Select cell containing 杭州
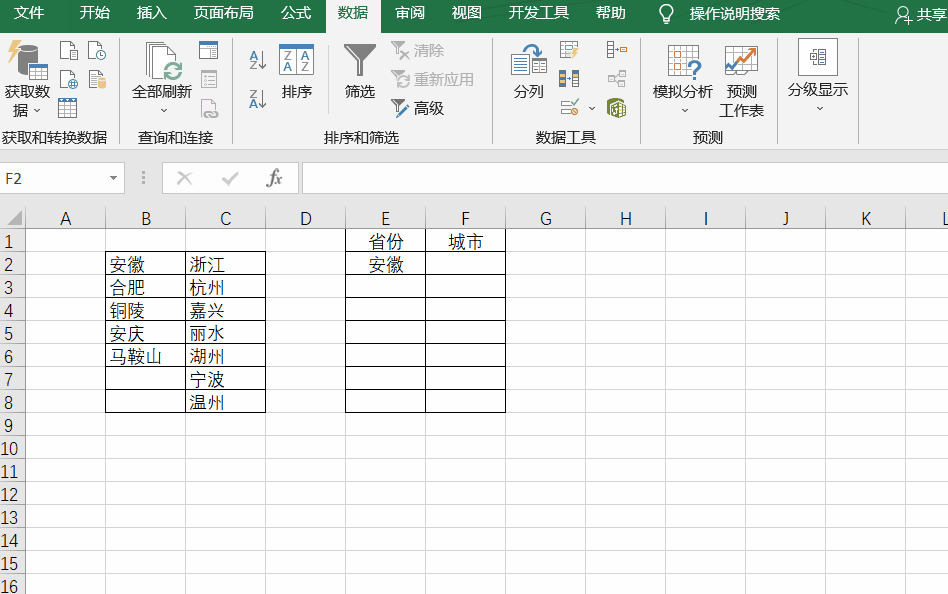This screenshot has height=594, width=948. pos(226,287)
